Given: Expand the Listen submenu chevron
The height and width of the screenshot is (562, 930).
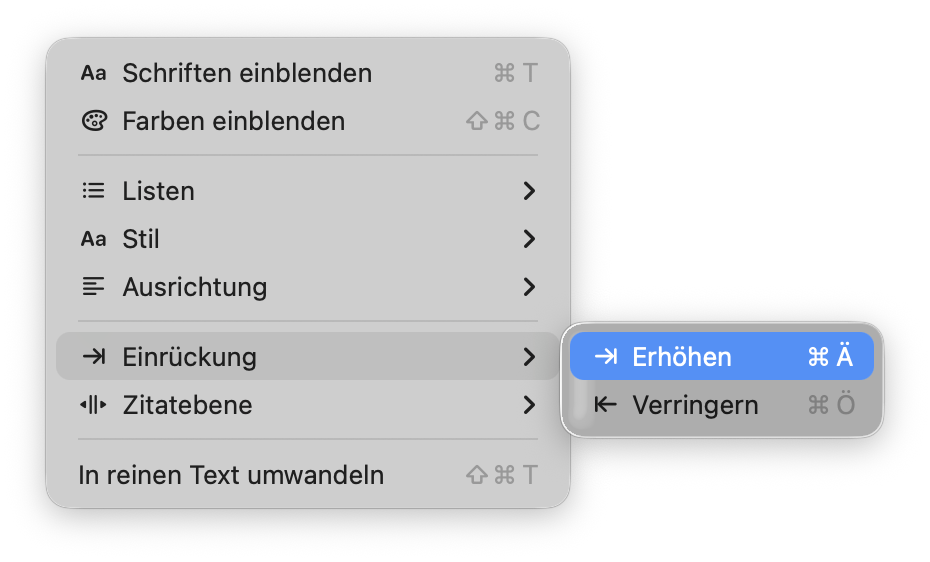Looking at the screenshot, I should (x=529, y=191).
